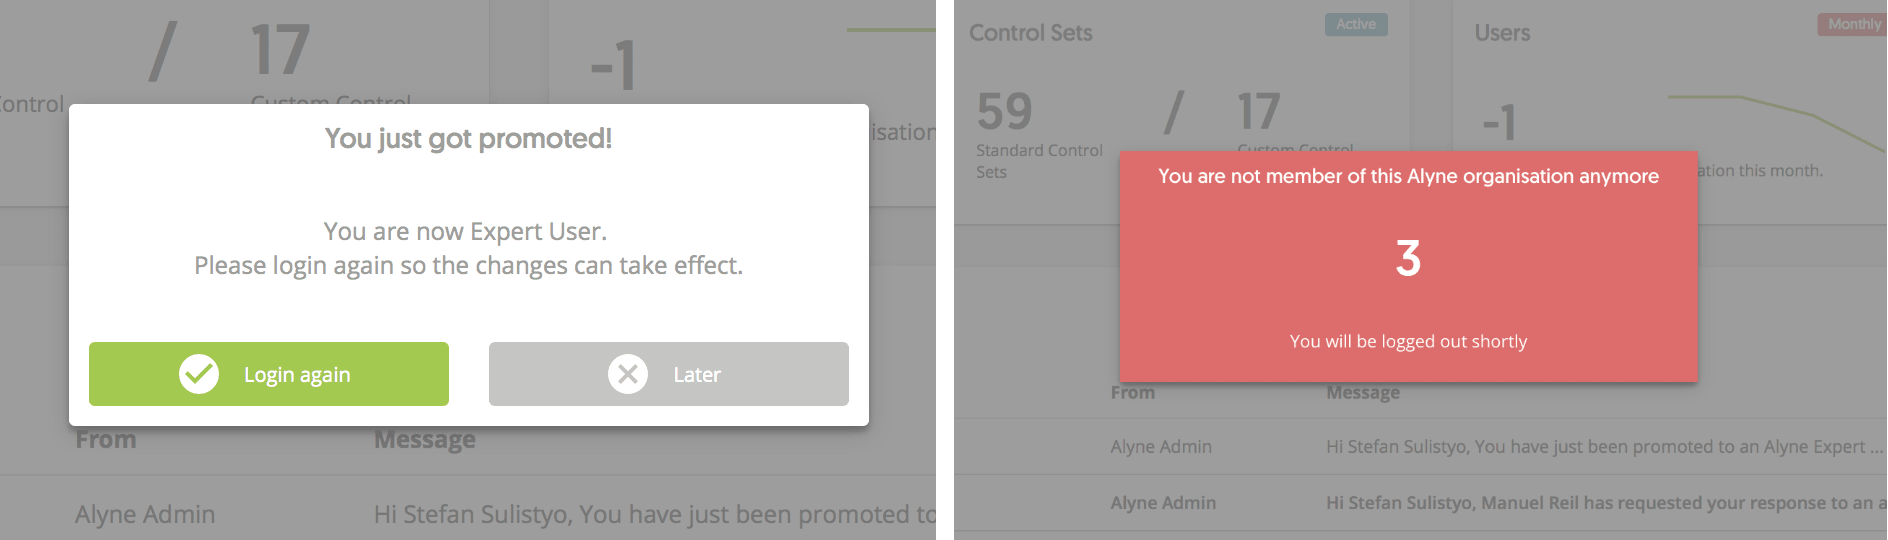Select bold Alyne Admin sender in right table
Viewport: 1888px width, 540px height.
1163,503
